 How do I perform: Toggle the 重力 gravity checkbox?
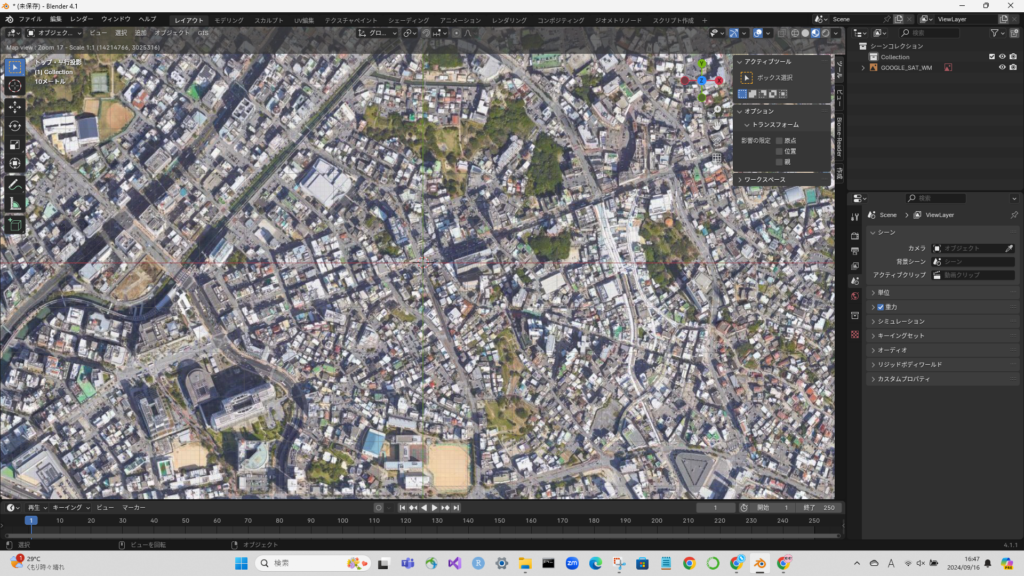(880, 307)
